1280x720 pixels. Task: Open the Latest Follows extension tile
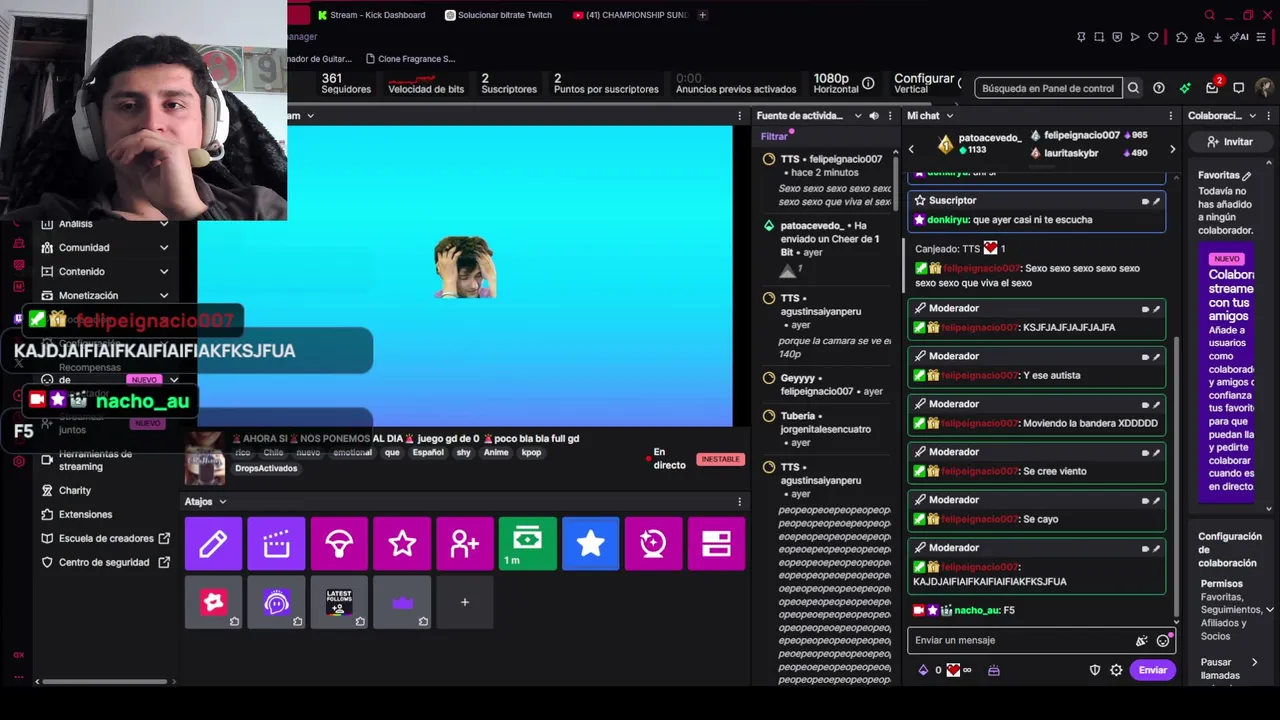click(339, 602)
